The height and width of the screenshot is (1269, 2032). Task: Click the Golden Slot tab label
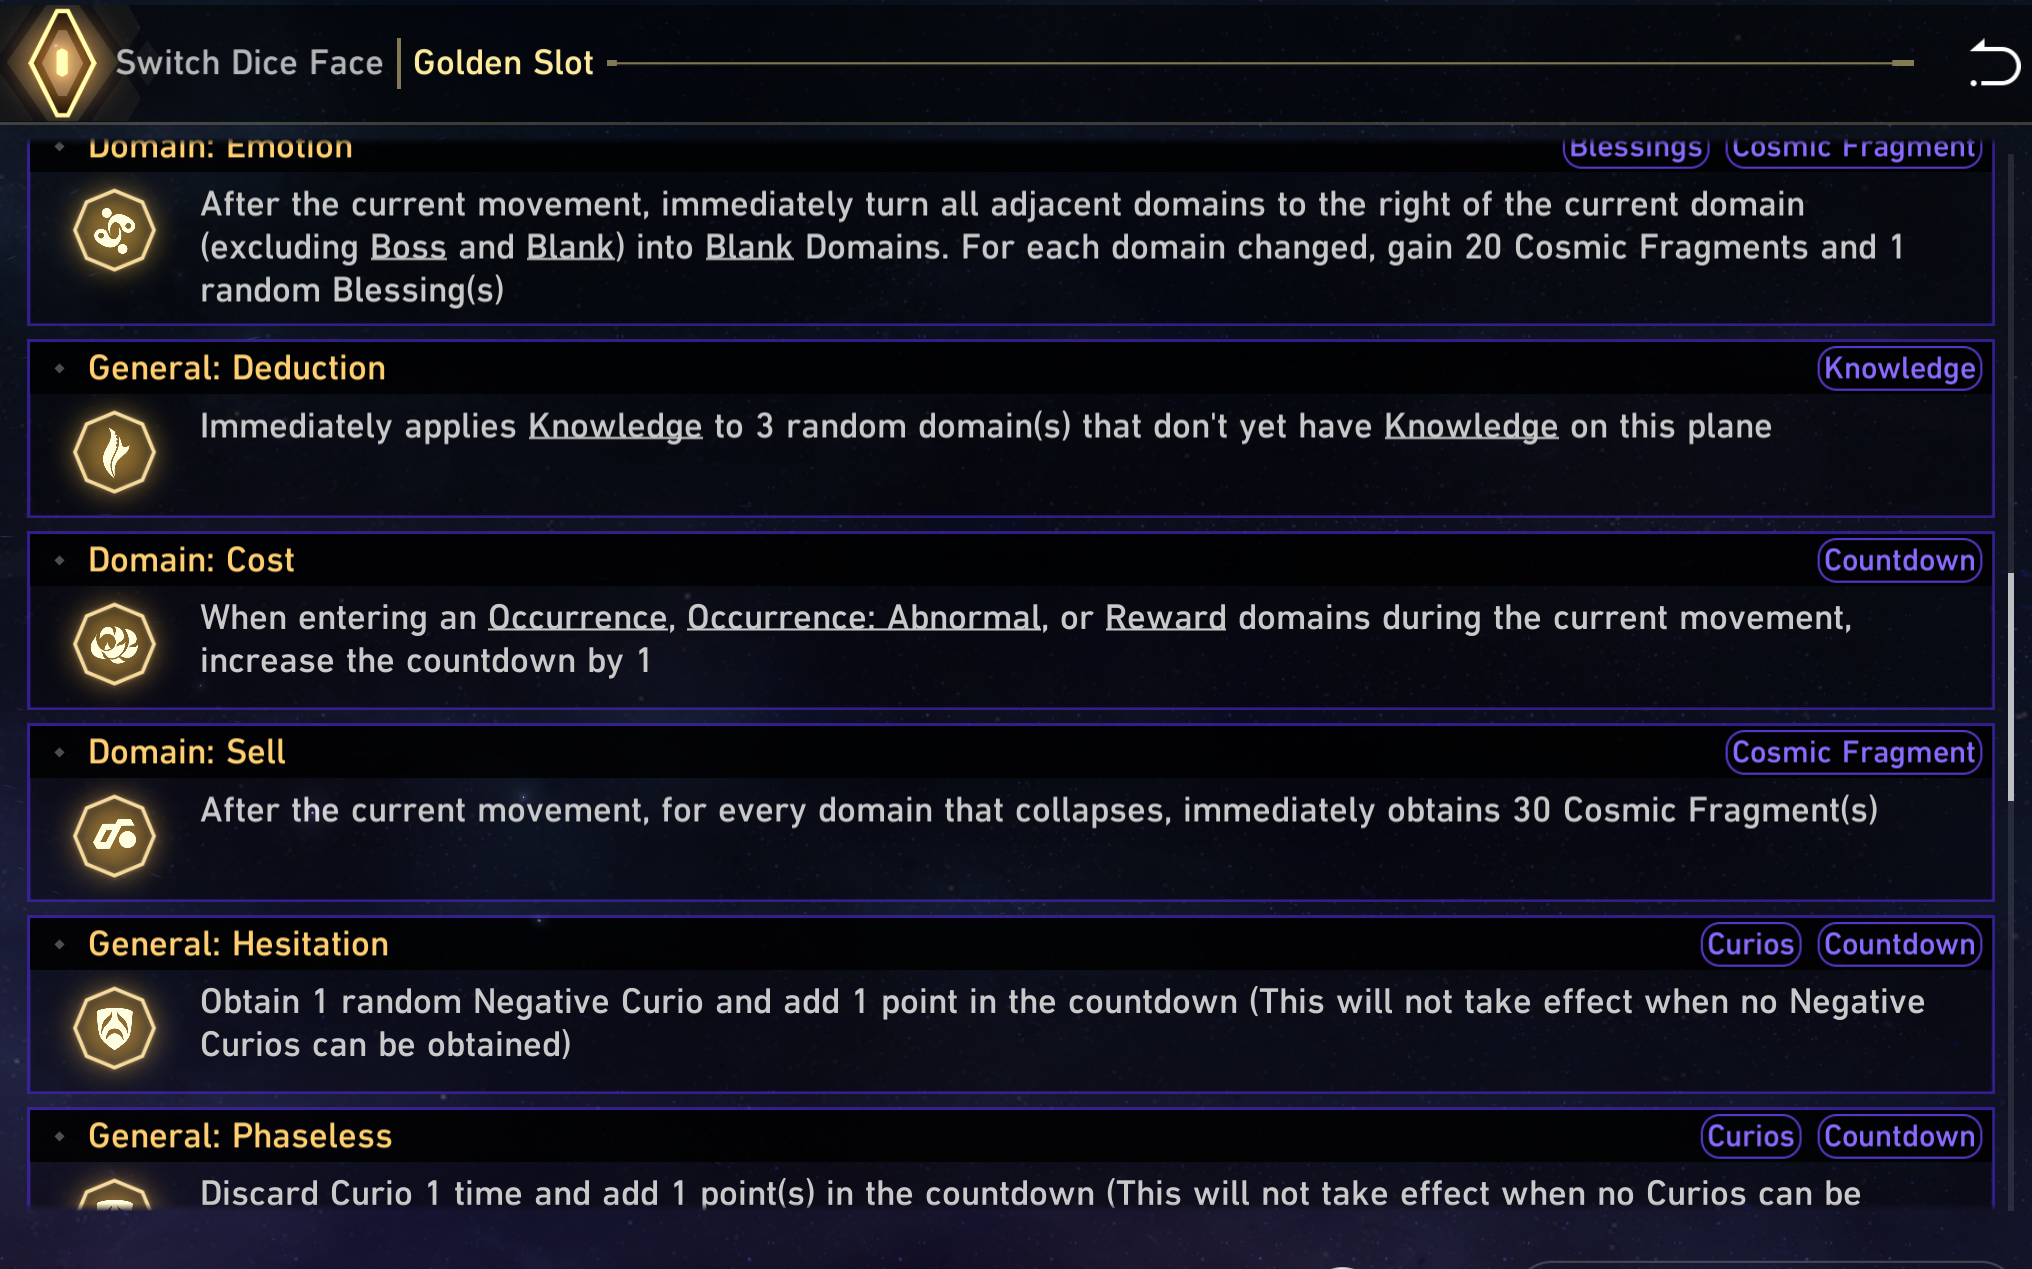click(x=503, y=63)
